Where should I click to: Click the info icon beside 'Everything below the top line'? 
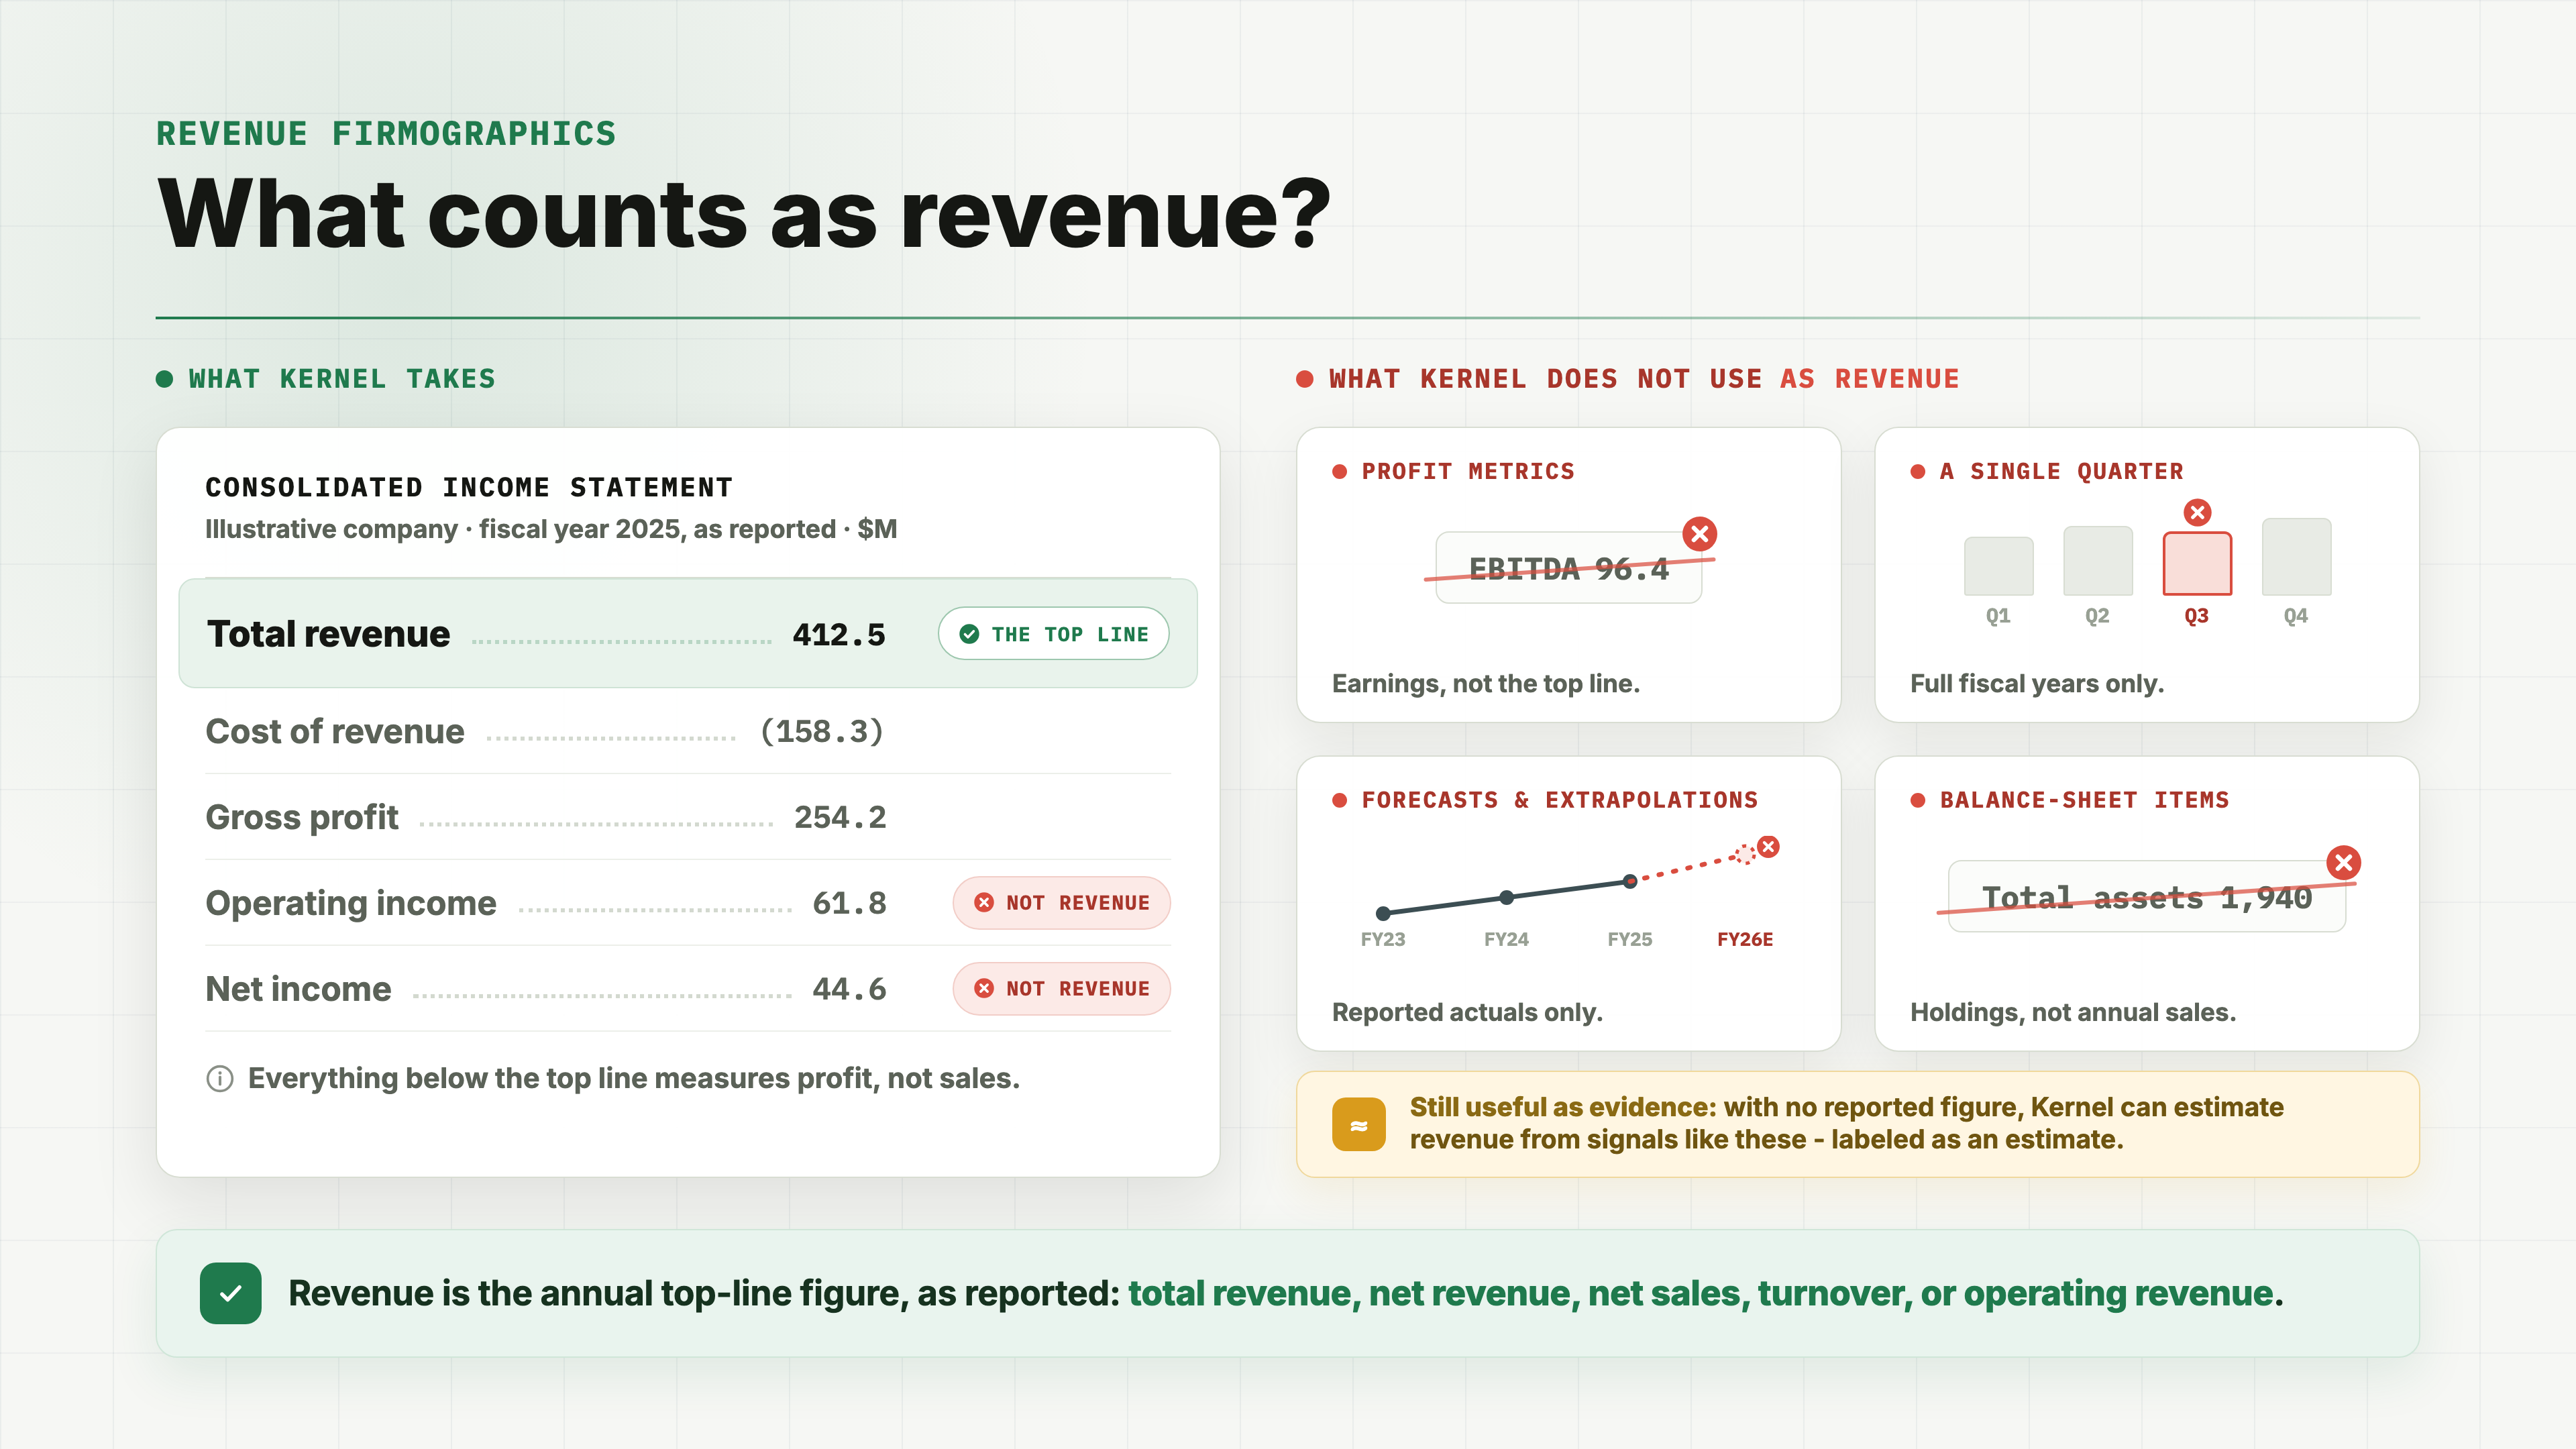pos(220,1079)
